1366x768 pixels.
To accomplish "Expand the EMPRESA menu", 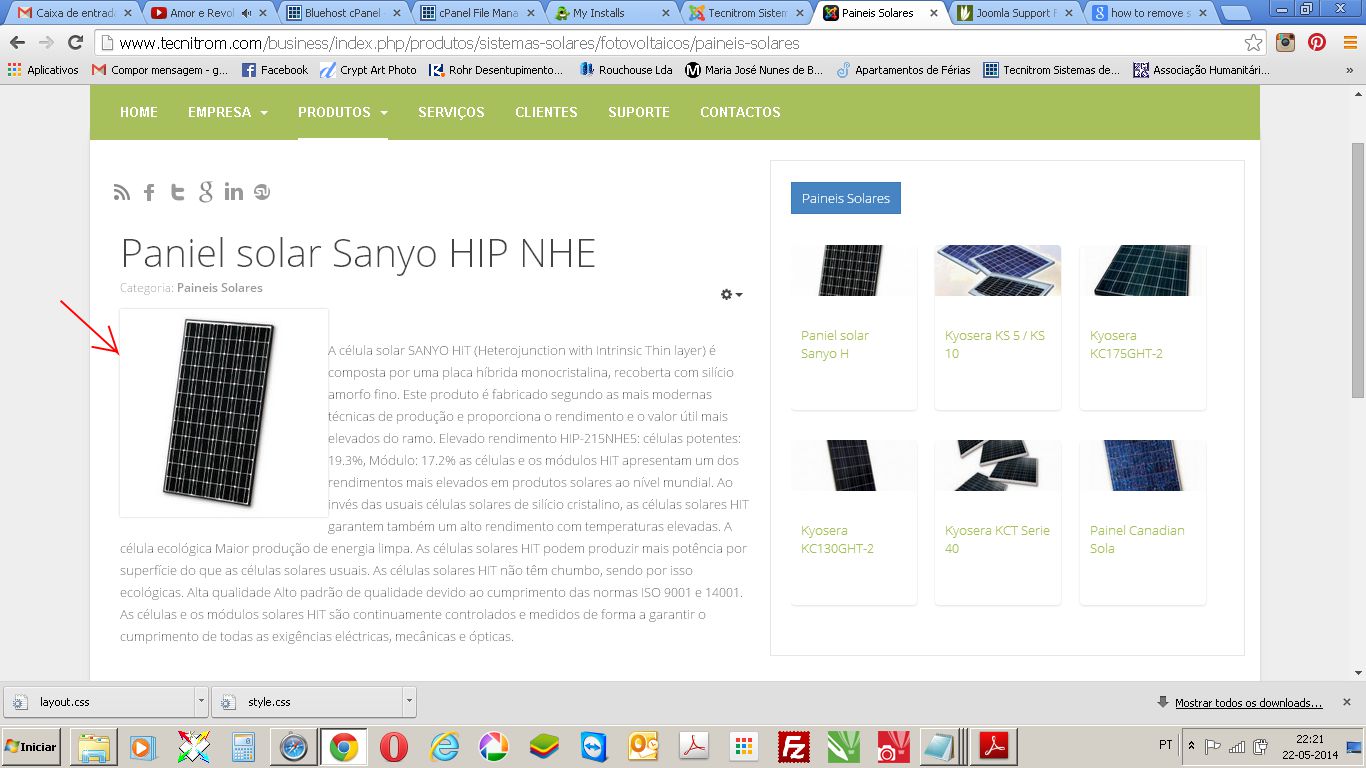I will 228,112.
